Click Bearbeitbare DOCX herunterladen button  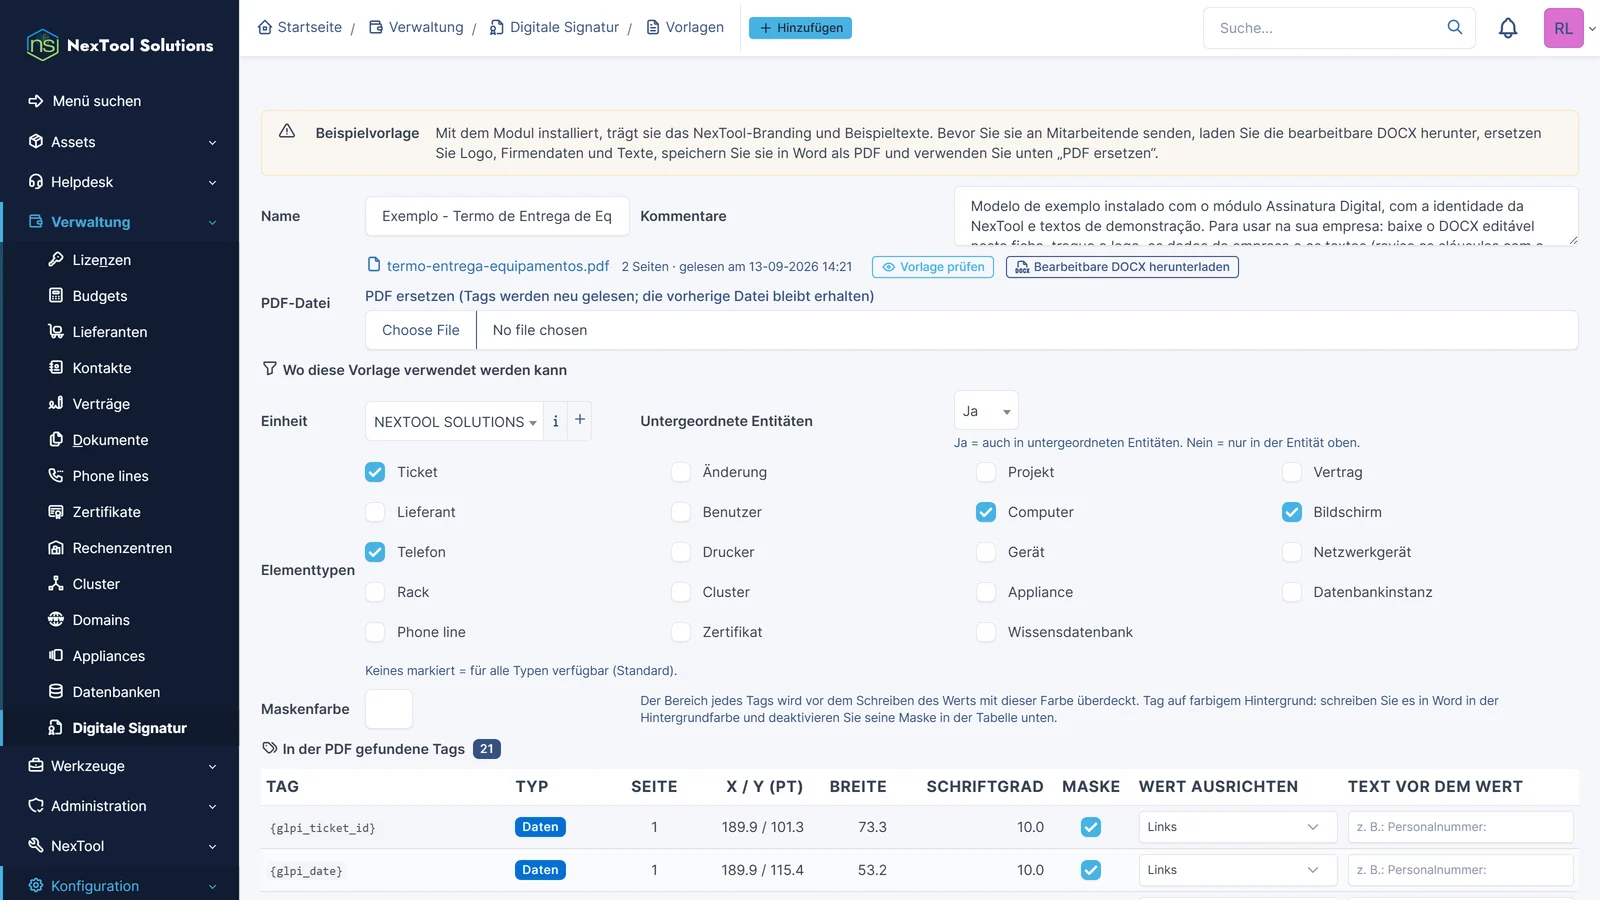[x=1122, y=267]
